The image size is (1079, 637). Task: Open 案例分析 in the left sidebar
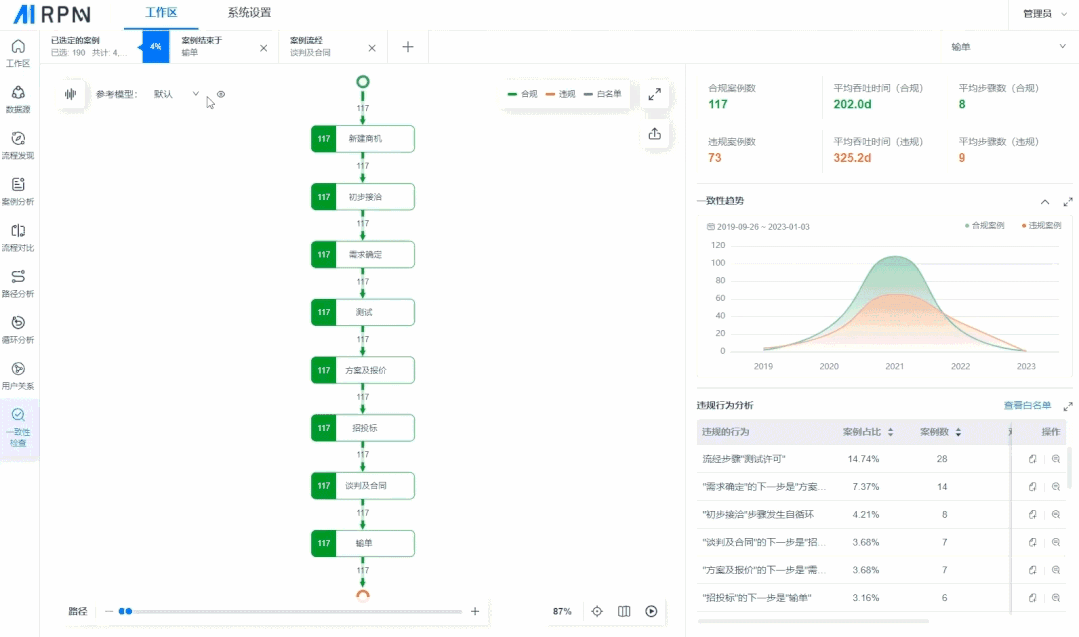[18, 191]
